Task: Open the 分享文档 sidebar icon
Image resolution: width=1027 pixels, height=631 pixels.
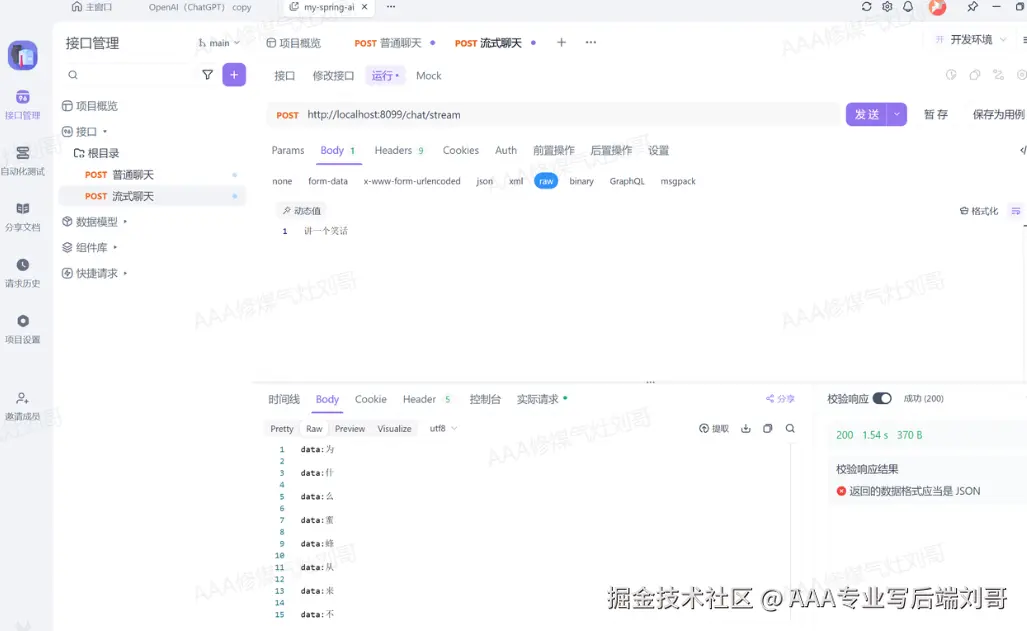Action: [x=22, y=216]
